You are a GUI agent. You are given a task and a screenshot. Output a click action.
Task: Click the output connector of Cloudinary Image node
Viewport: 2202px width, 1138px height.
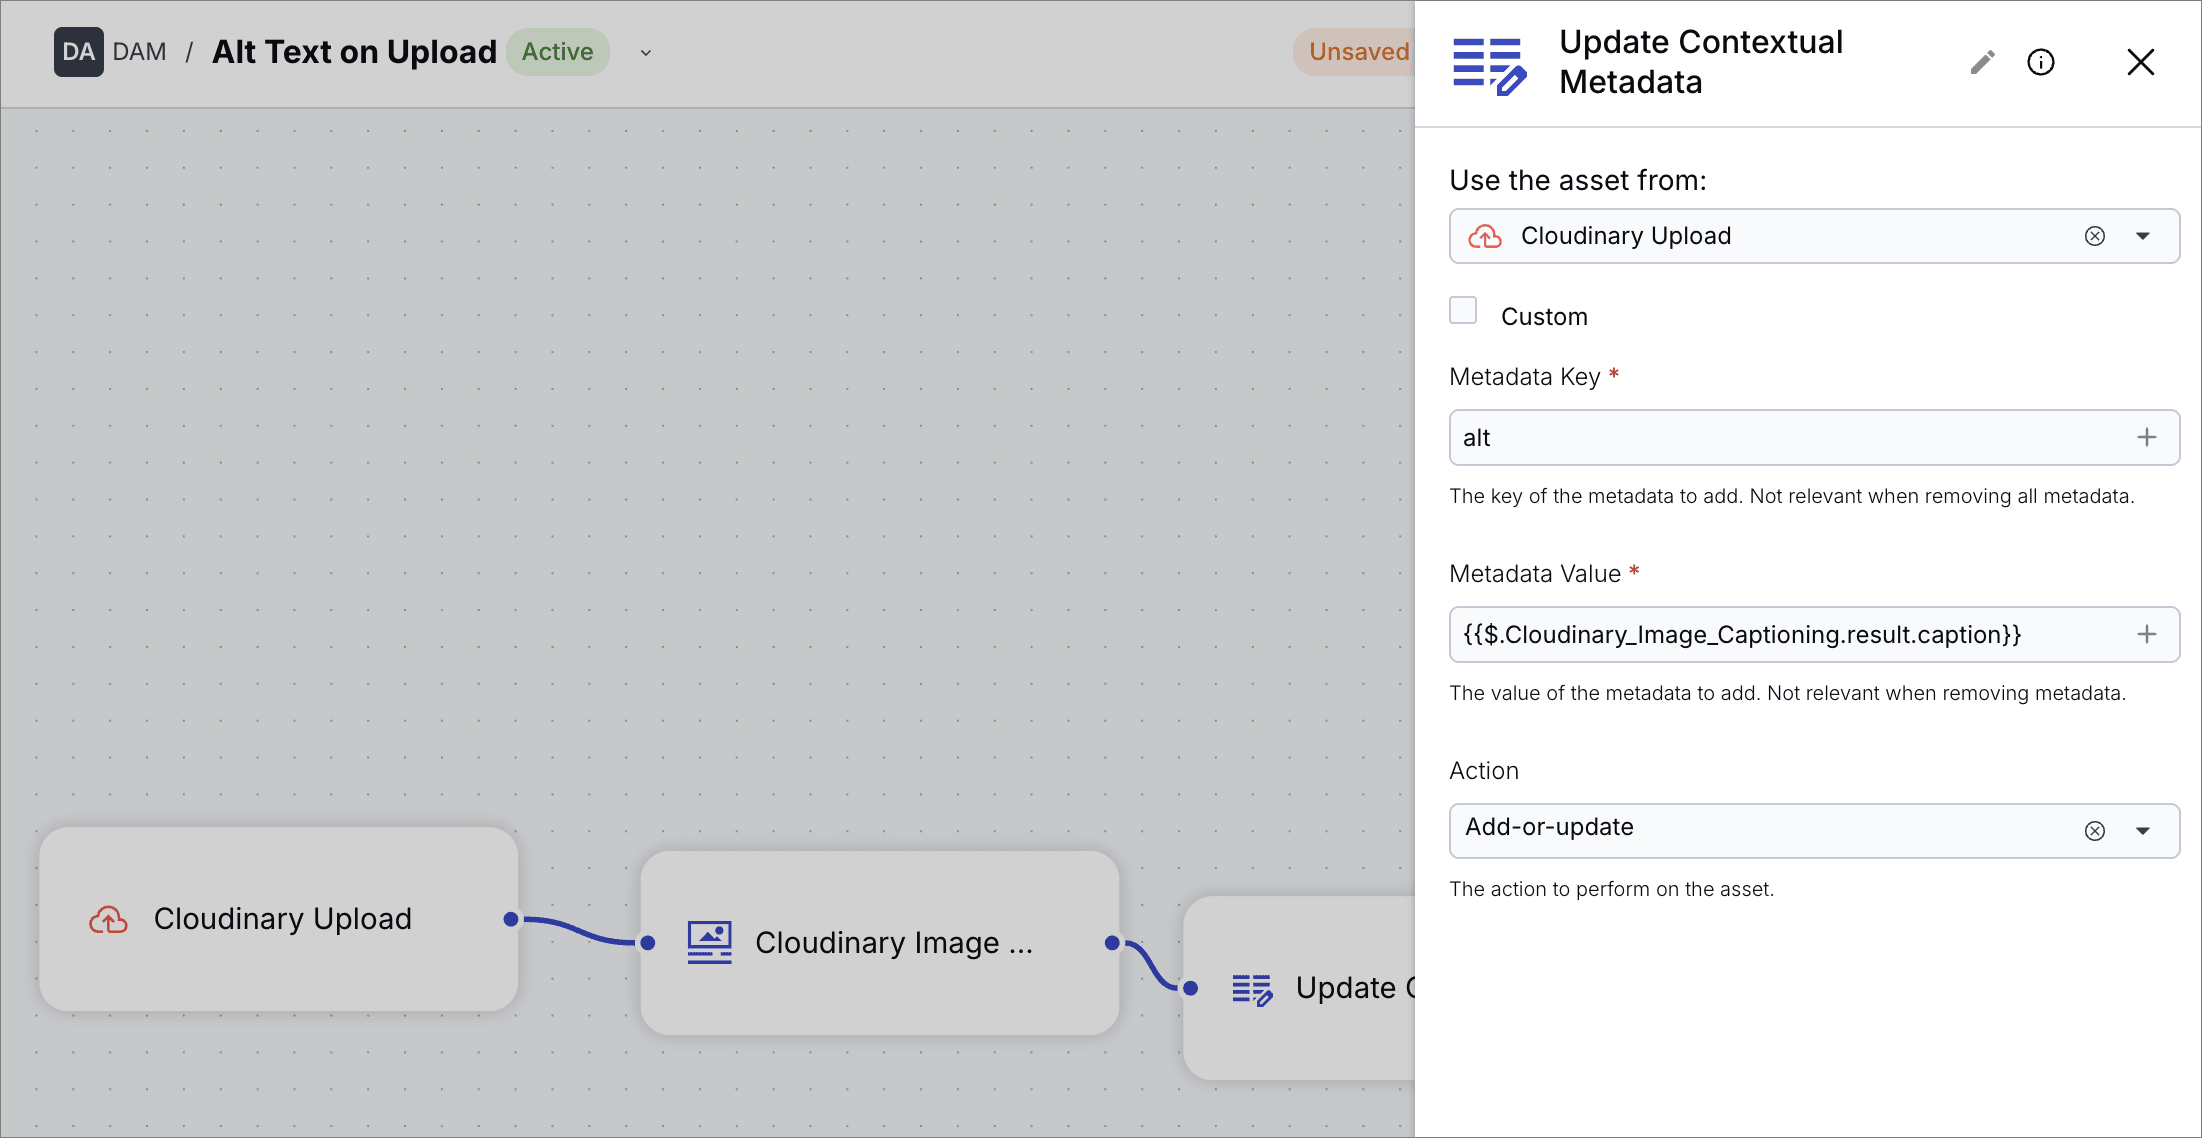(x=1112, y=943)
